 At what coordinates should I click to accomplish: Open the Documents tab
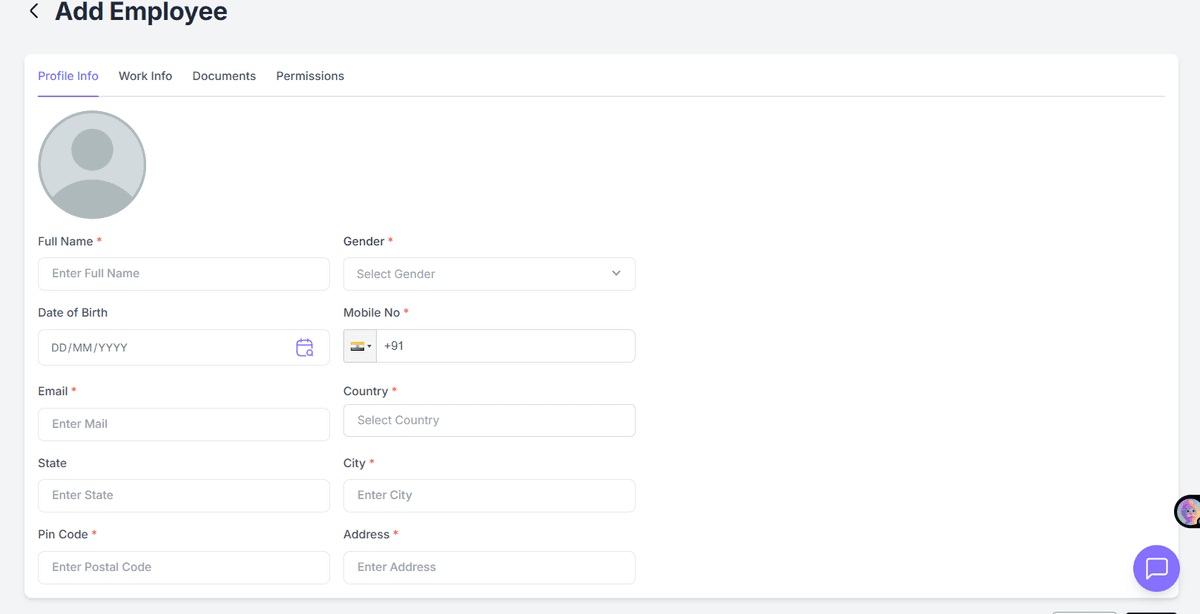224,75
